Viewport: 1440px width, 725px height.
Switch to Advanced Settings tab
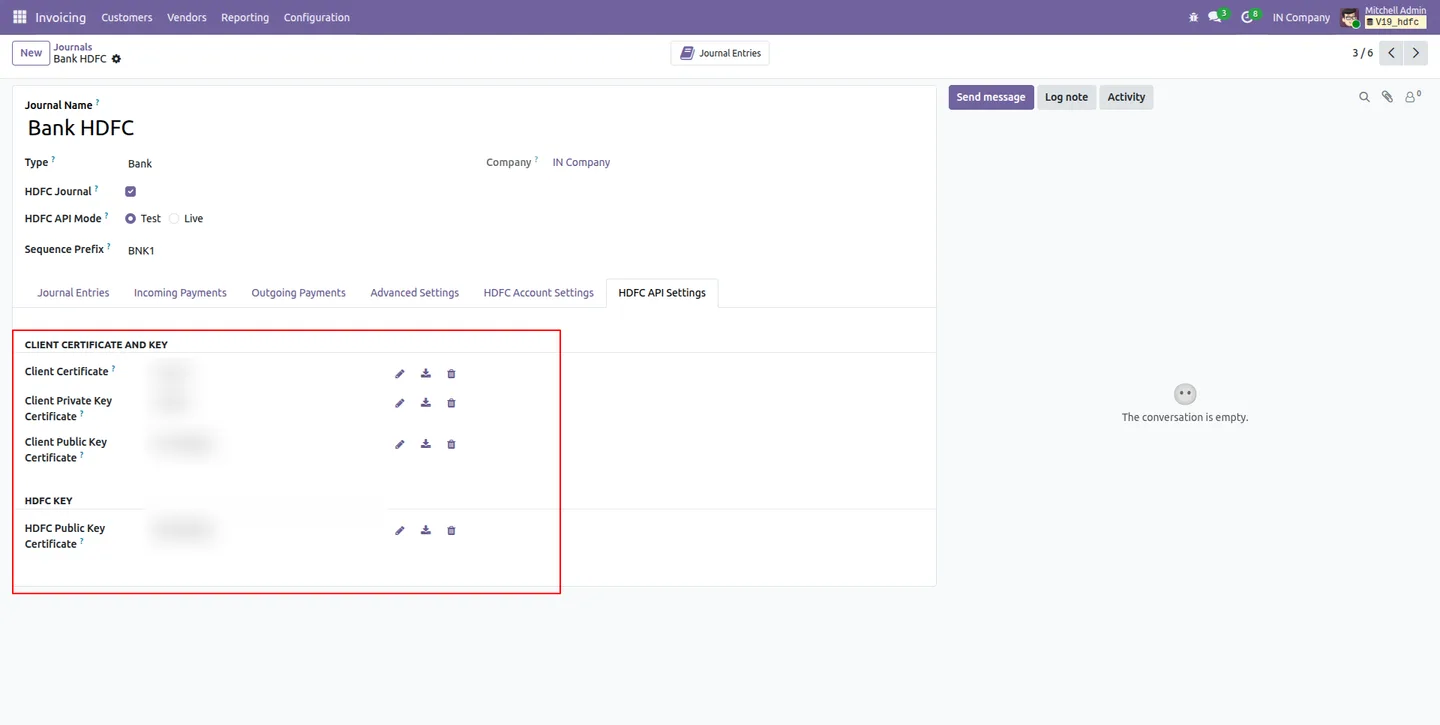point(414,293)
